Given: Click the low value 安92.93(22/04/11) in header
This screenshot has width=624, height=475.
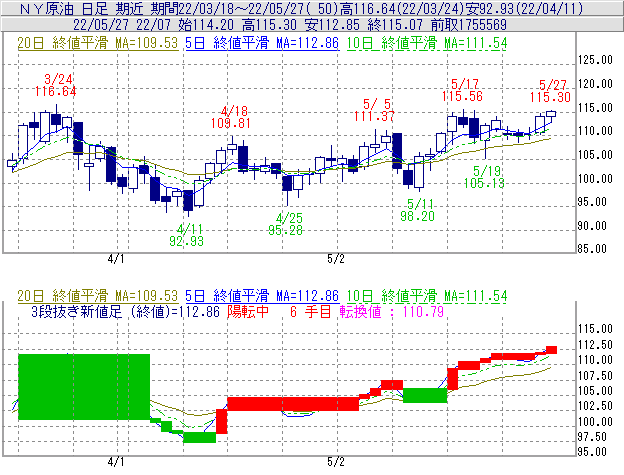Looking at the screenshot, I should pyautogui.click(x=524, y=8).
